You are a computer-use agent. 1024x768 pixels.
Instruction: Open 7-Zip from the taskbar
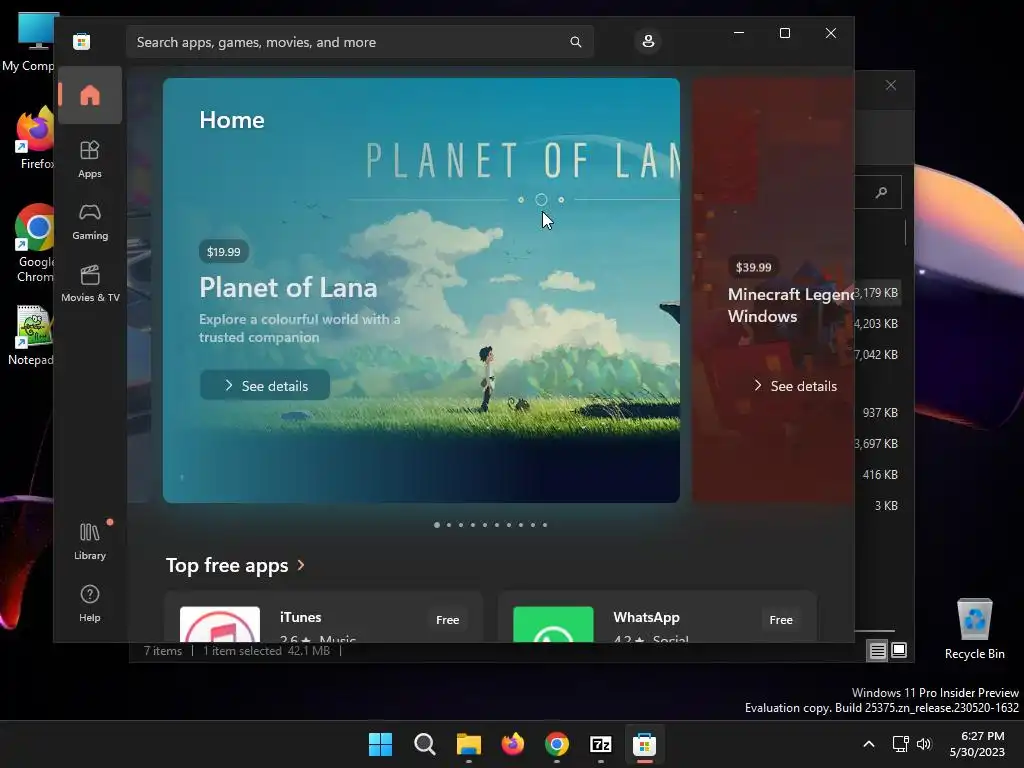[x=601, y=744]
